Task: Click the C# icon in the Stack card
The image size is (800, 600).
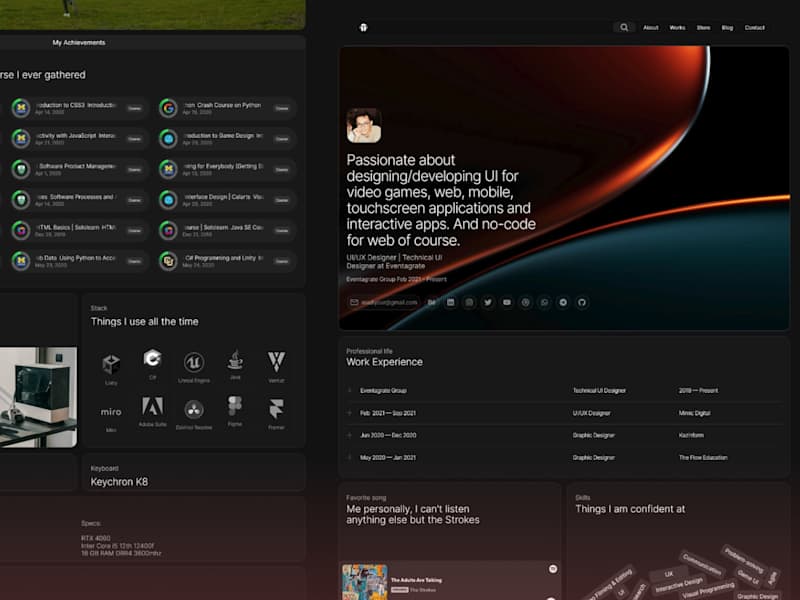Action: click(x=153, y=358)
